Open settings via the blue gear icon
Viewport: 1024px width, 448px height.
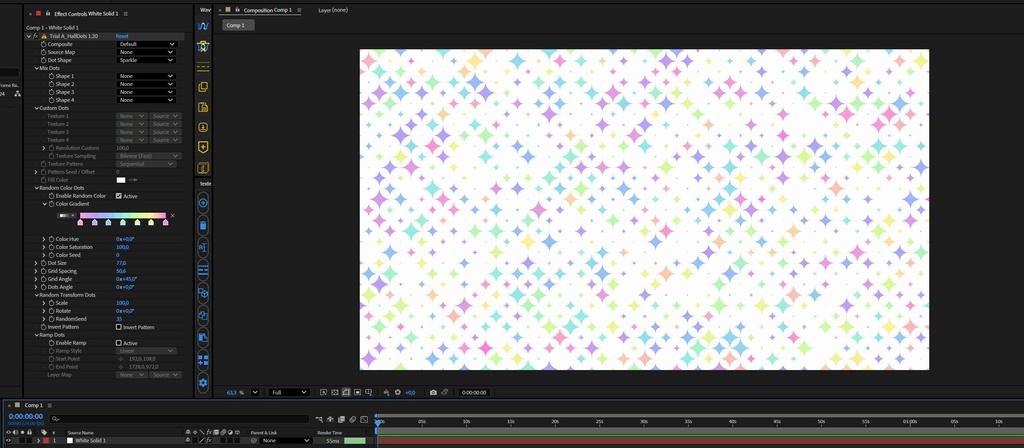coord(203,383)
